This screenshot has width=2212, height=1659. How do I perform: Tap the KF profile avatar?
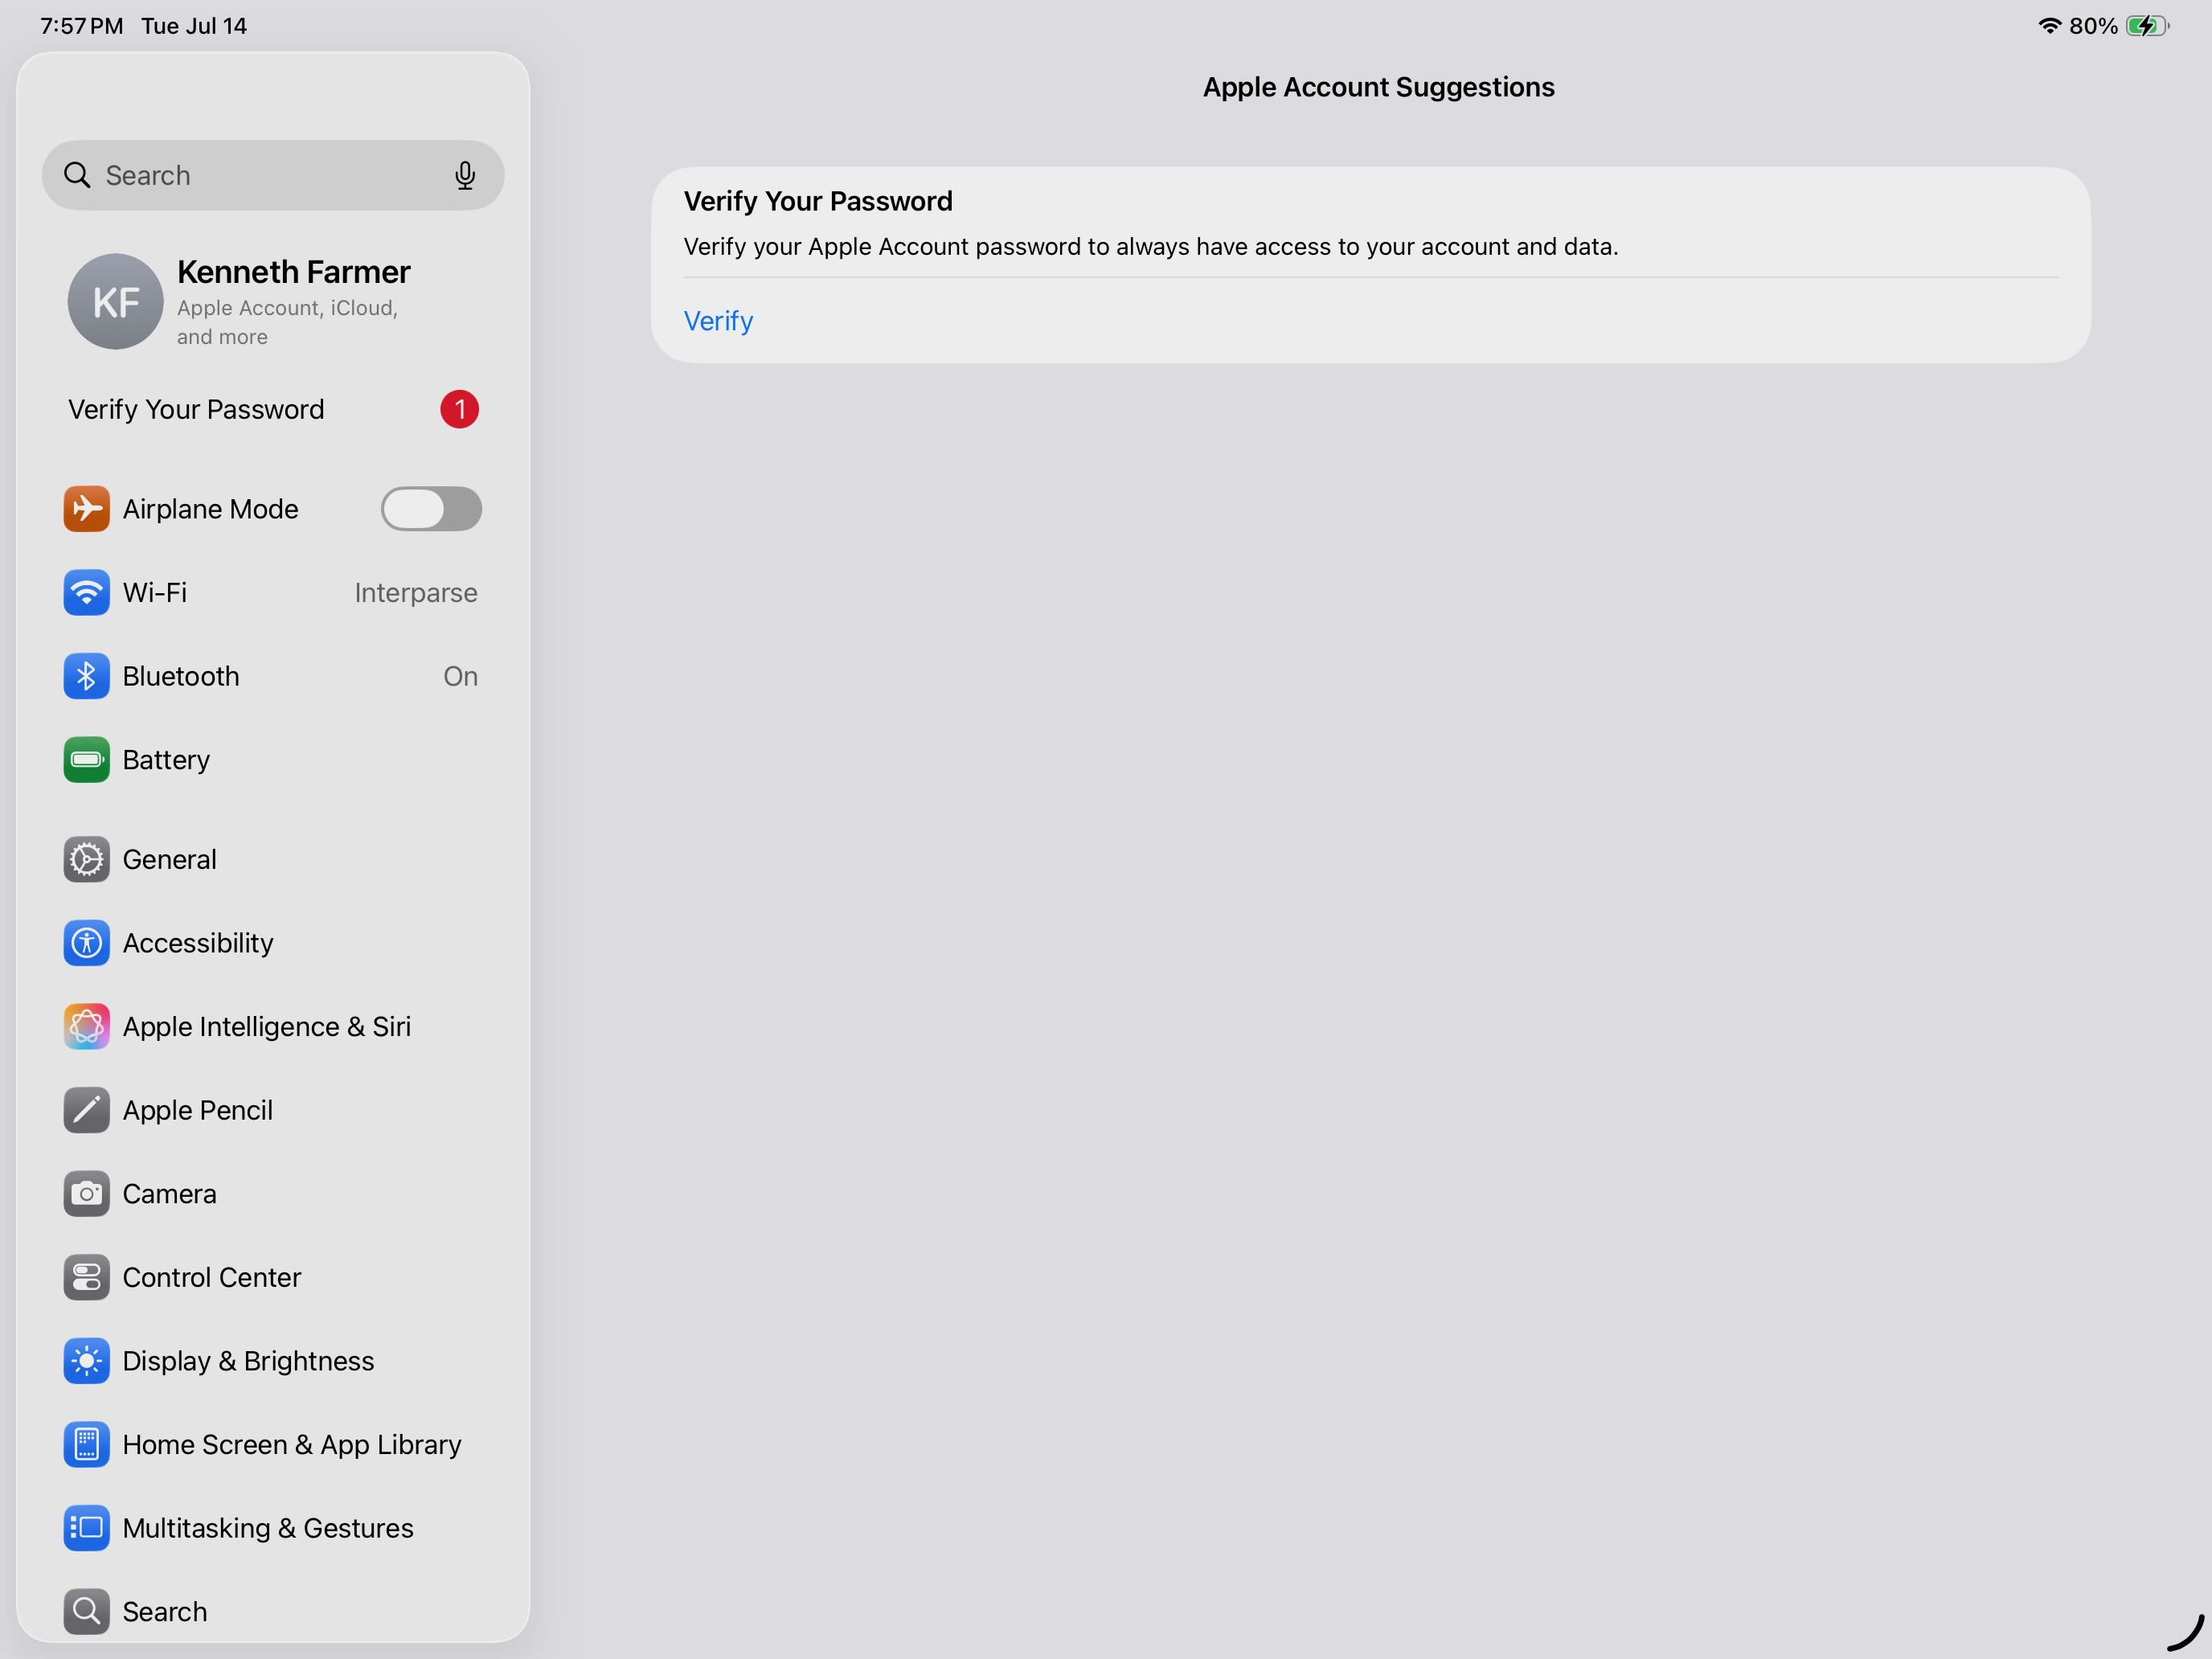pos(115,301)
